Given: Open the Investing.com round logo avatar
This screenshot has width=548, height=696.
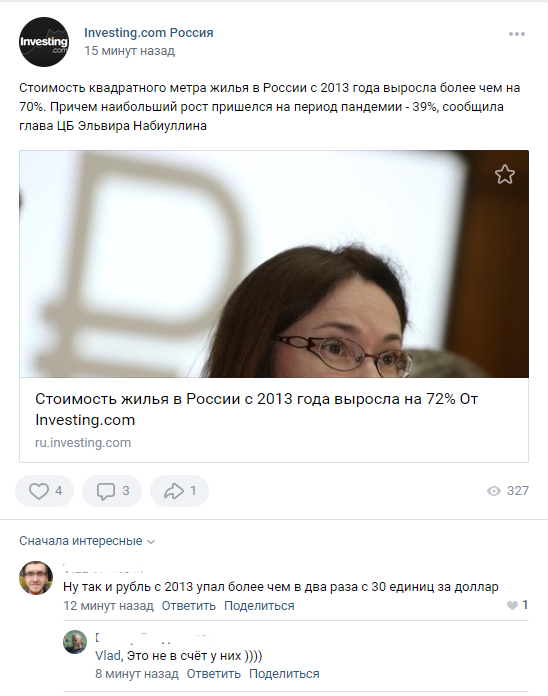Looking at the screenshot, I should pos(44,42).
